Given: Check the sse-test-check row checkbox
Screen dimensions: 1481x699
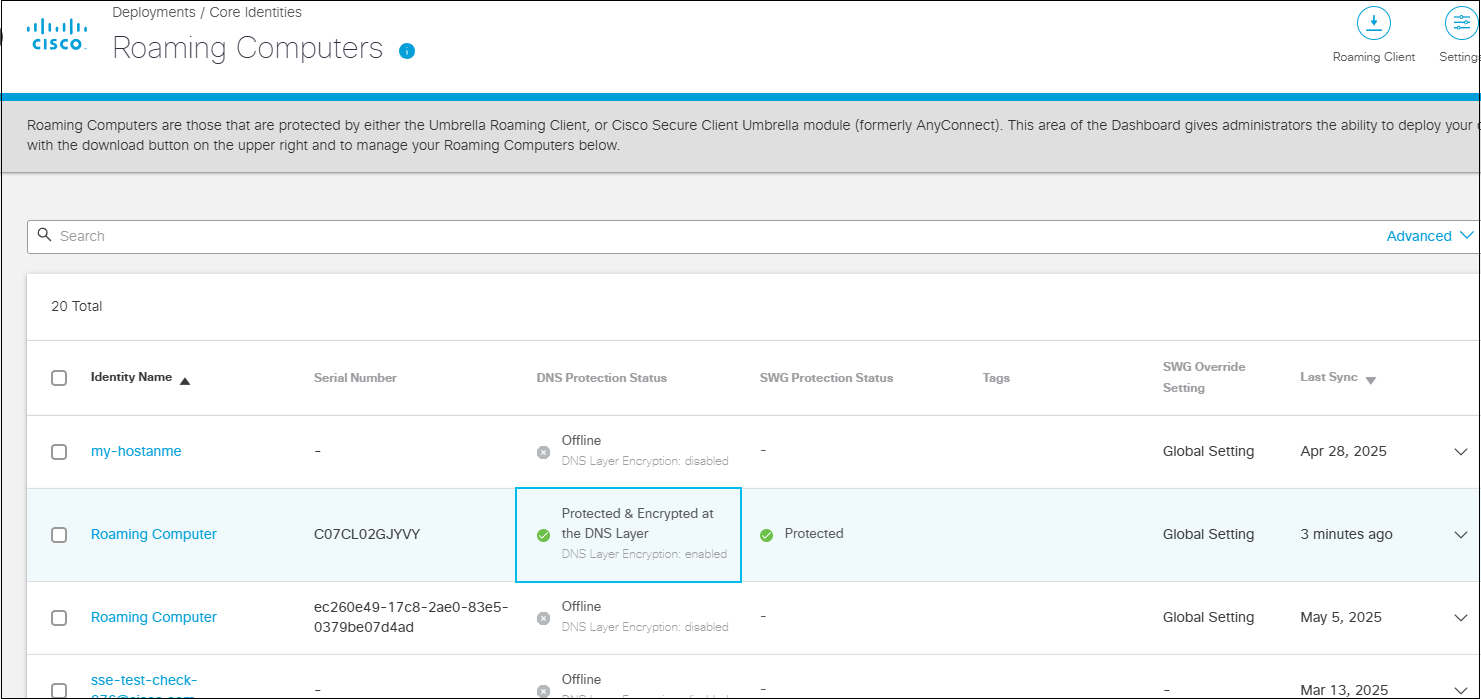Looking at the screenshot, I should (x=59, y=690).
